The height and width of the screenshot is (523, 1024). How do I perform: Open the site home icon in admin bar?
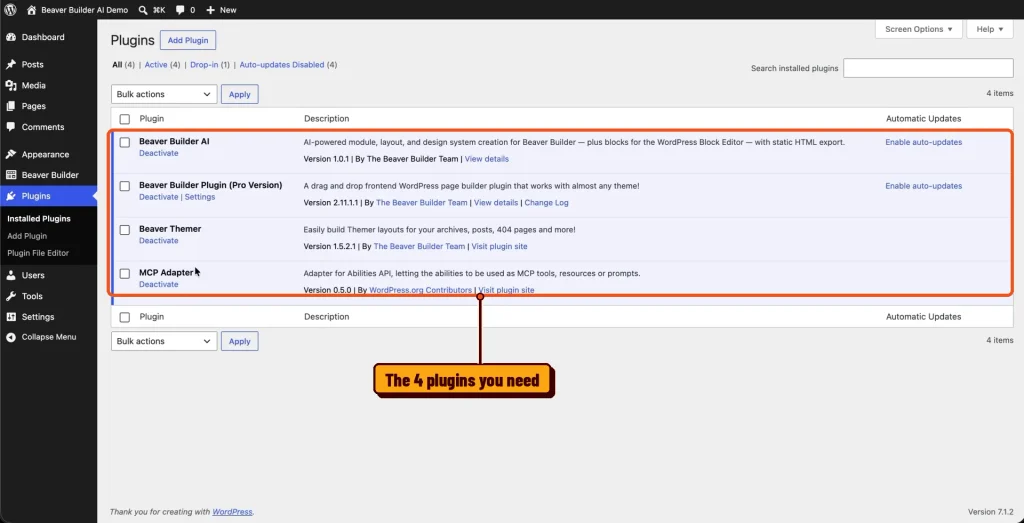tap(31, 10)
